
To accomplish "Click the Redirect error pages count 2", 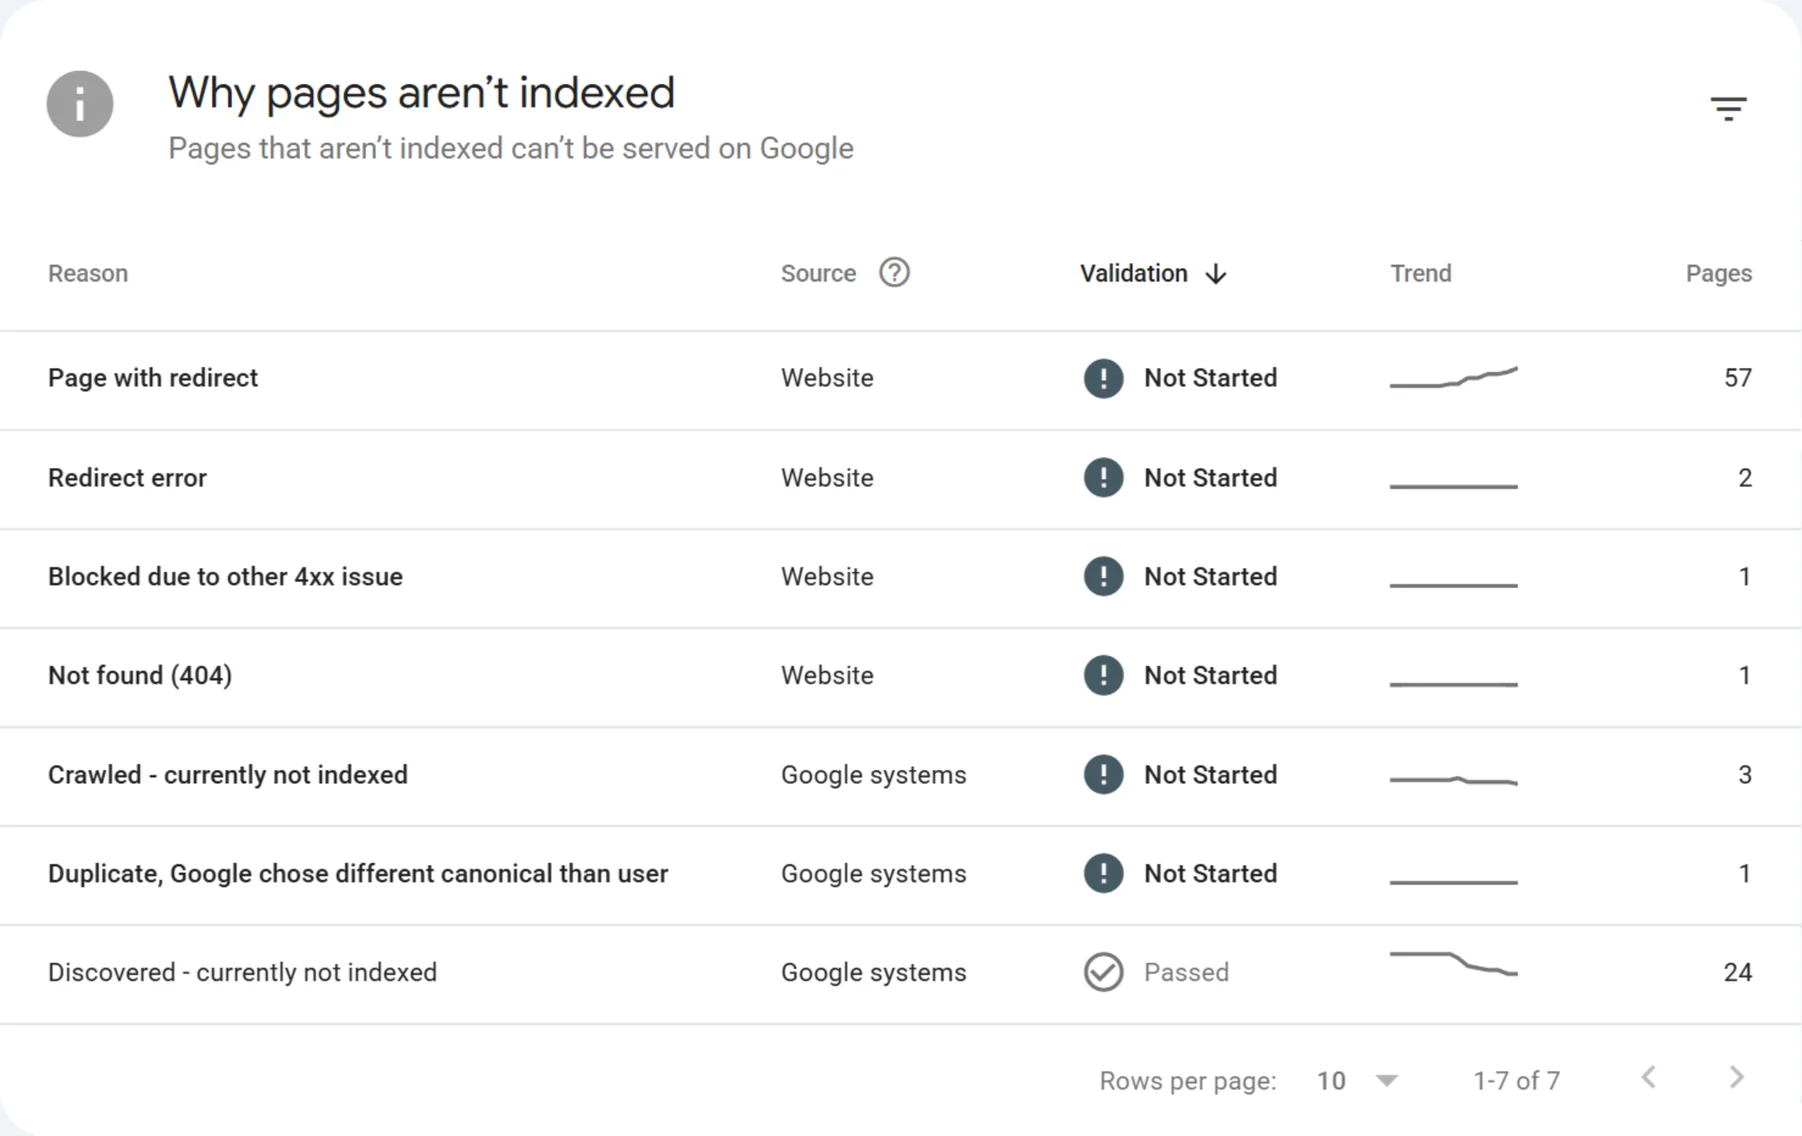I will [x=1744, y=477].
